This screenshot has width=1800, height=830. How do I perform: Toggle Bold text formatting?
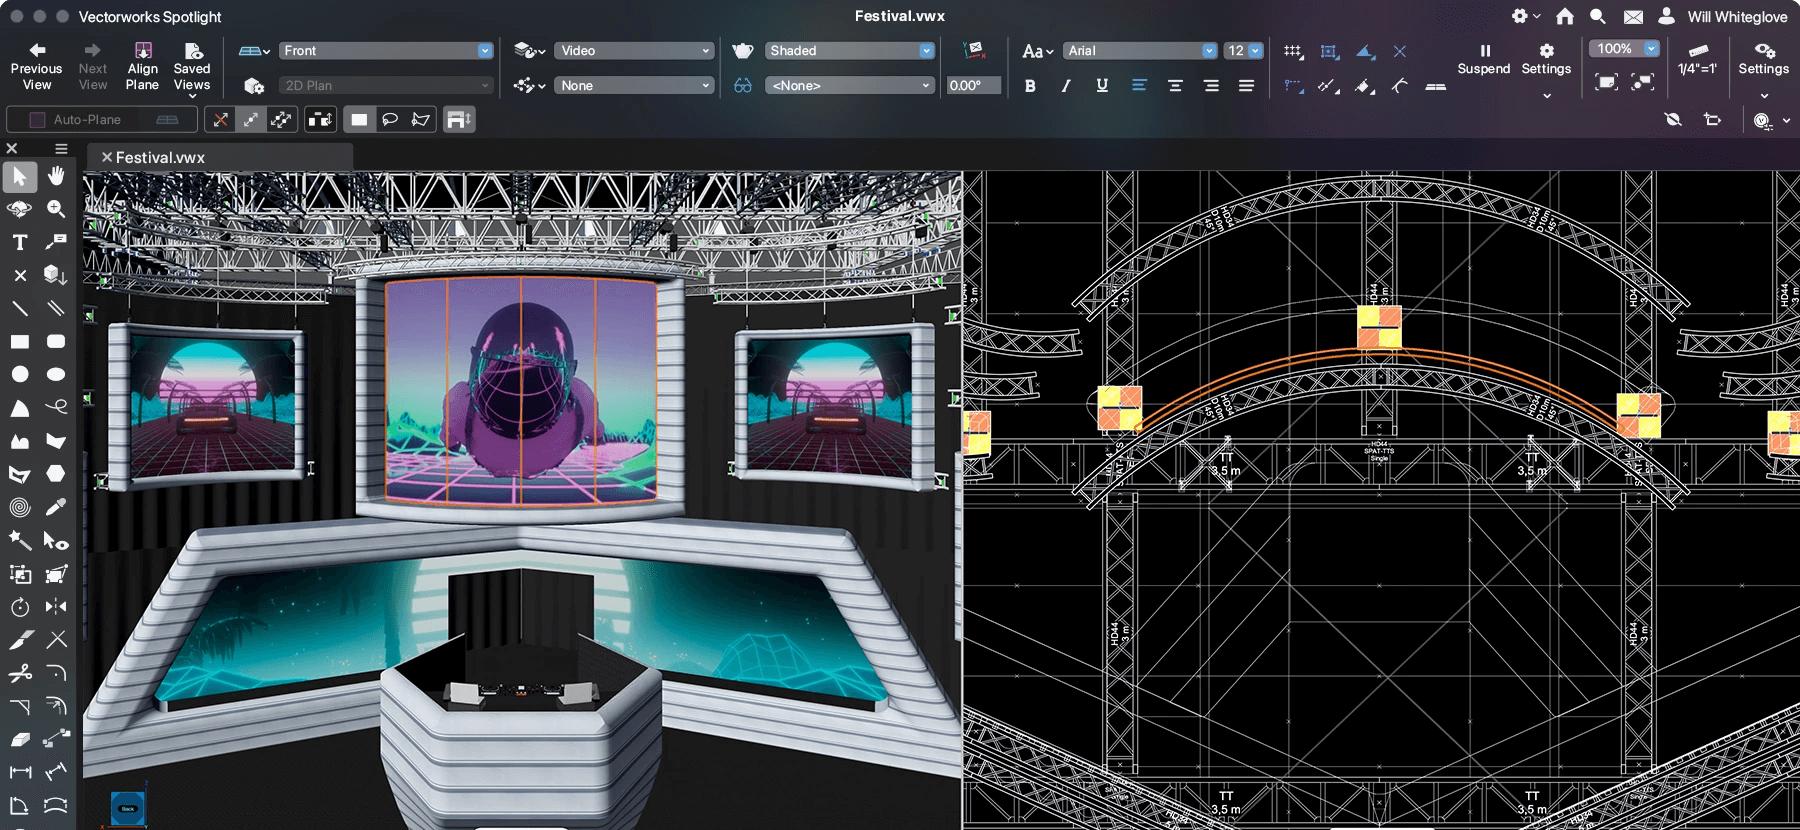1030,86
